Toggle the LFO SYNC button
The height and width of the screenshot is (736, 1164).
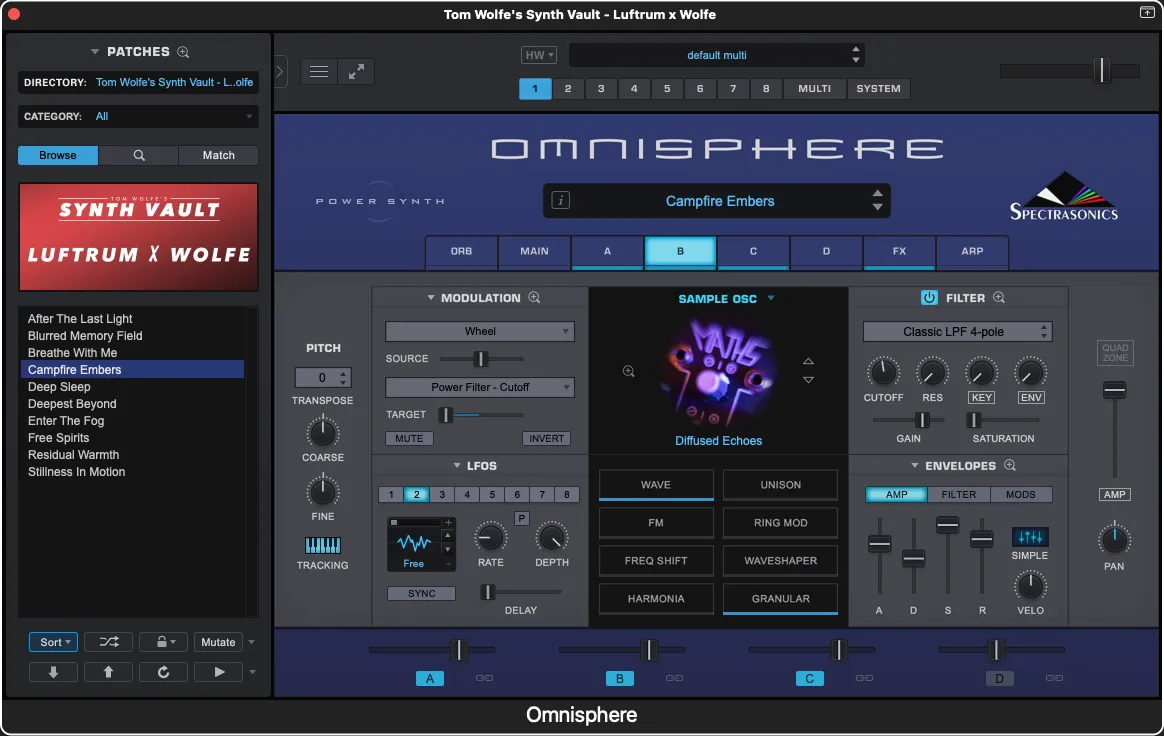pos(422,593)
